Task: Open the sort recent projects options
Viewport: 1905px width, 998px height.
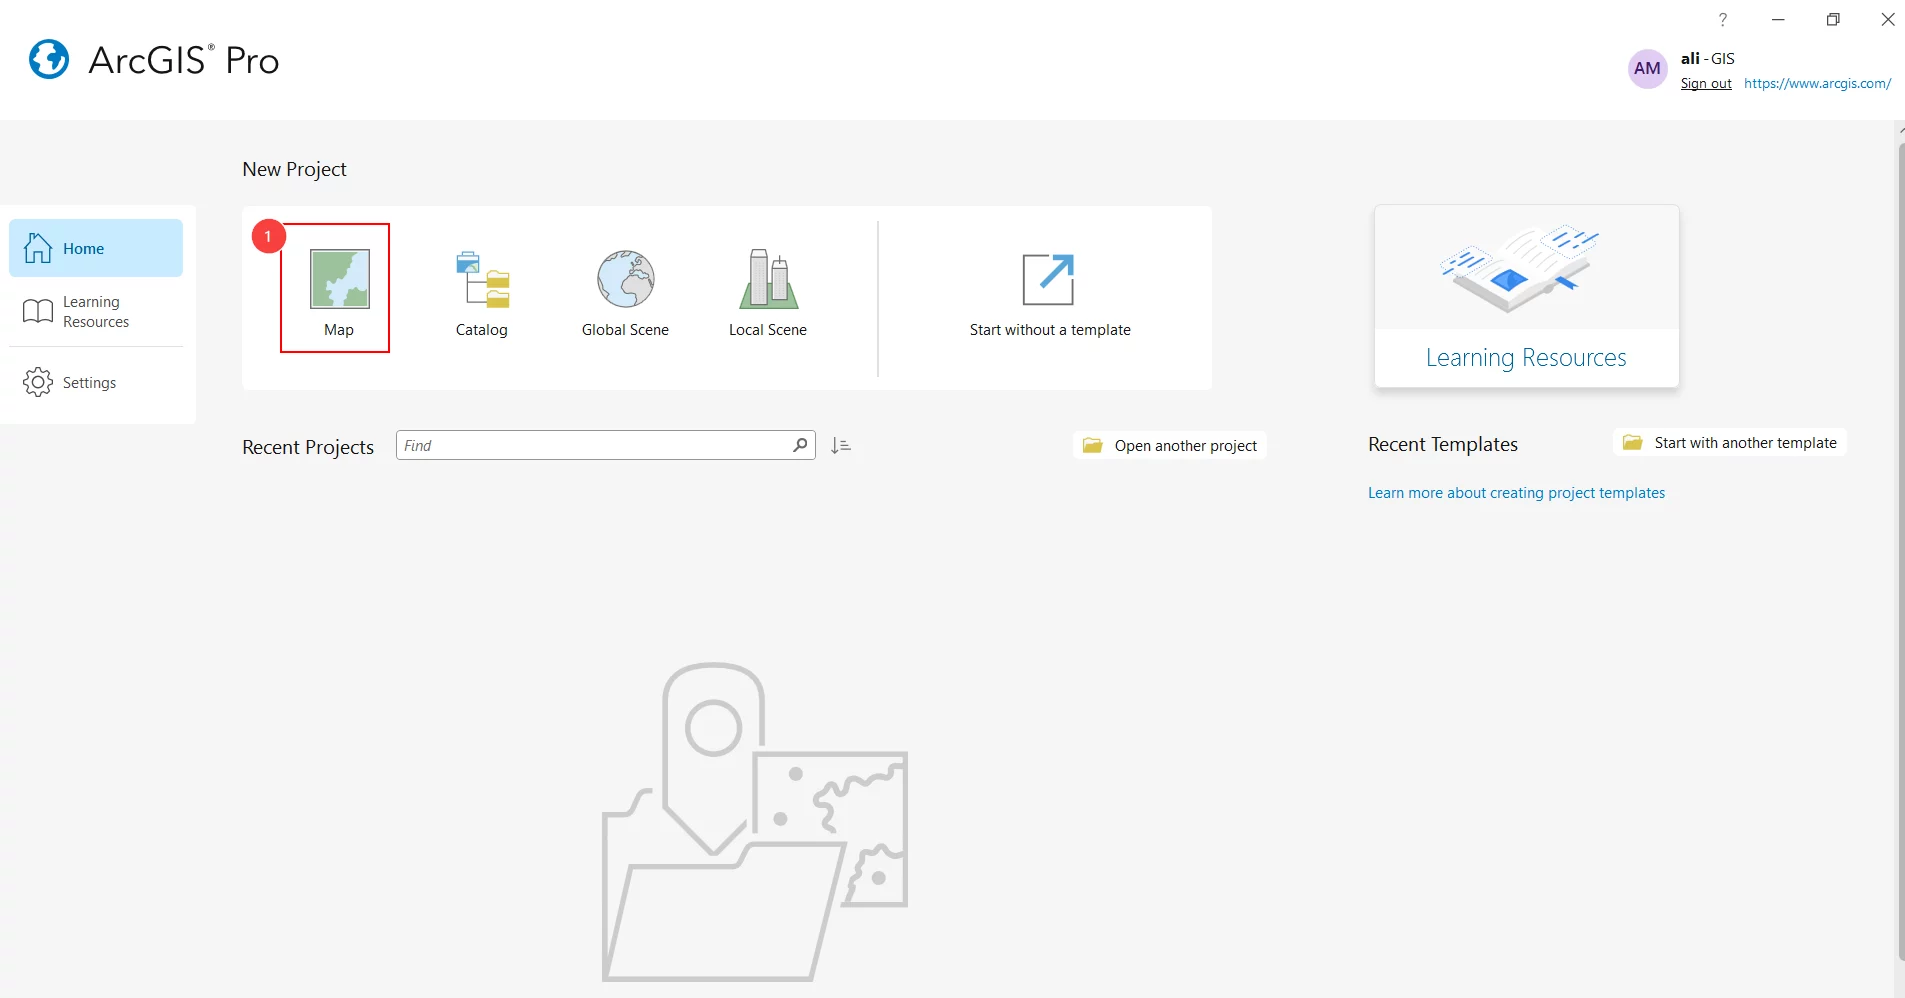Action: pos(841,446)
